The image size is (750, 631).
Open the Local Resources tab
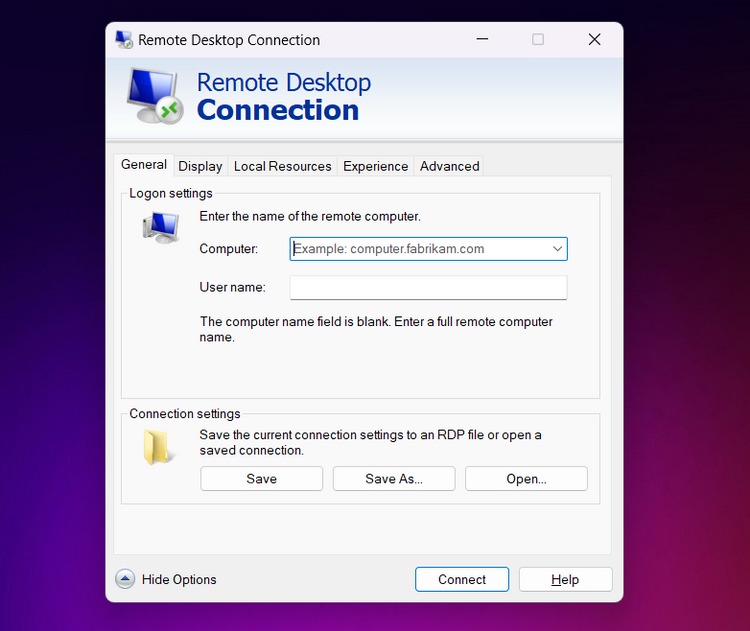pos(282,166)
